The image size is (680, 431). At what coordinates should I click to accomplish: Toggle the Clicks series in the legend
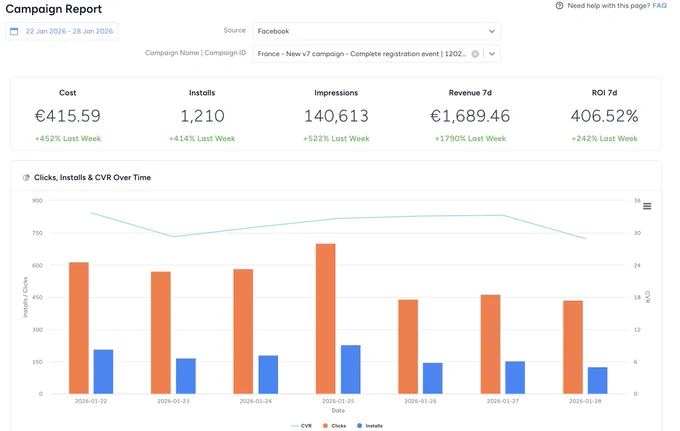pos(334,426)
